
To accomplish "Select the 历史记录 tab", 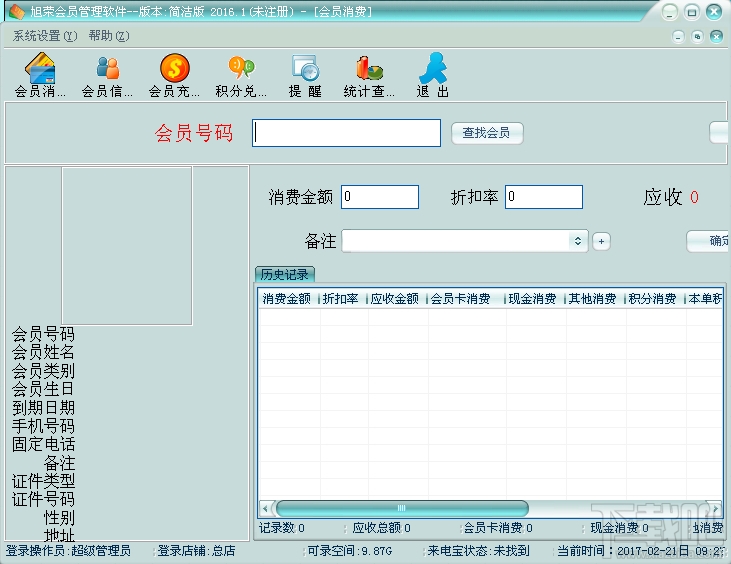I will (285, 274).
